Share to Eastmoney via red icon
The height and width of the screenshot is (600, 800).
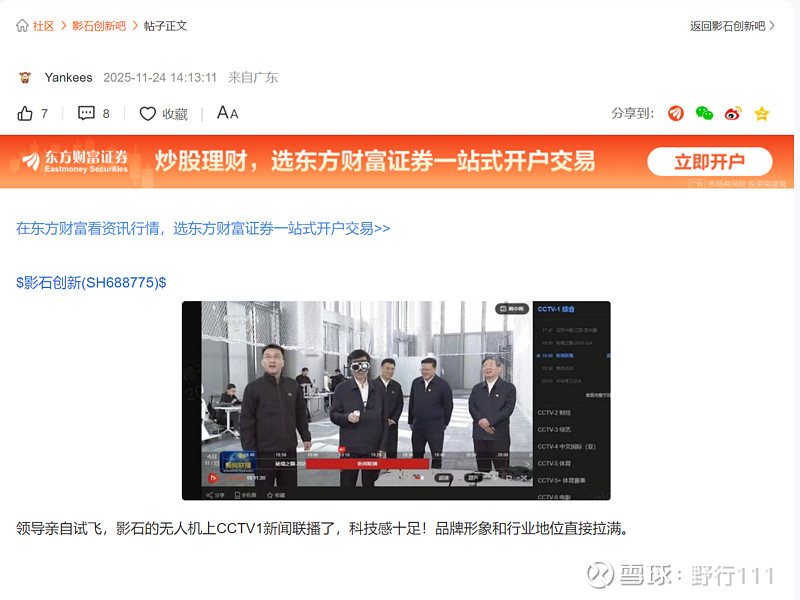pos(676,113)
